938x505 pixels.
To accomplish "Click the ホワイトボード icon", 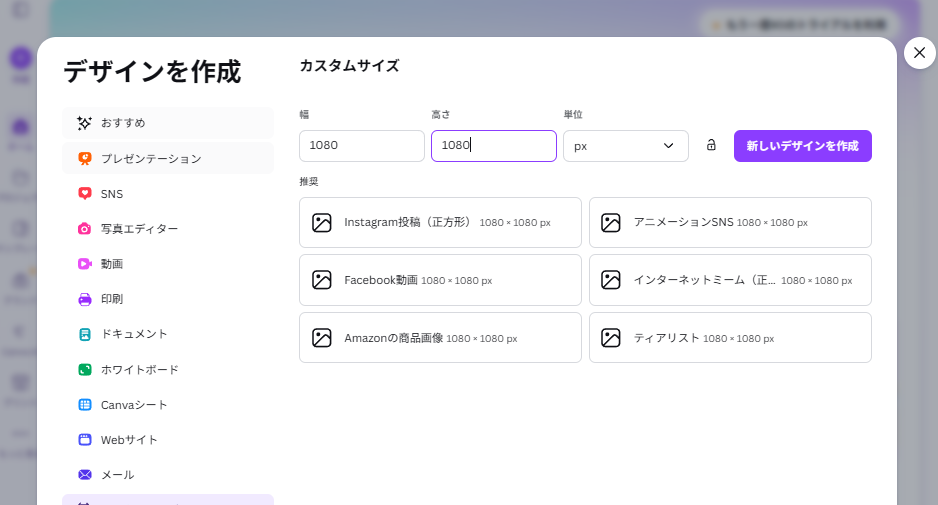I will (85, 370).
